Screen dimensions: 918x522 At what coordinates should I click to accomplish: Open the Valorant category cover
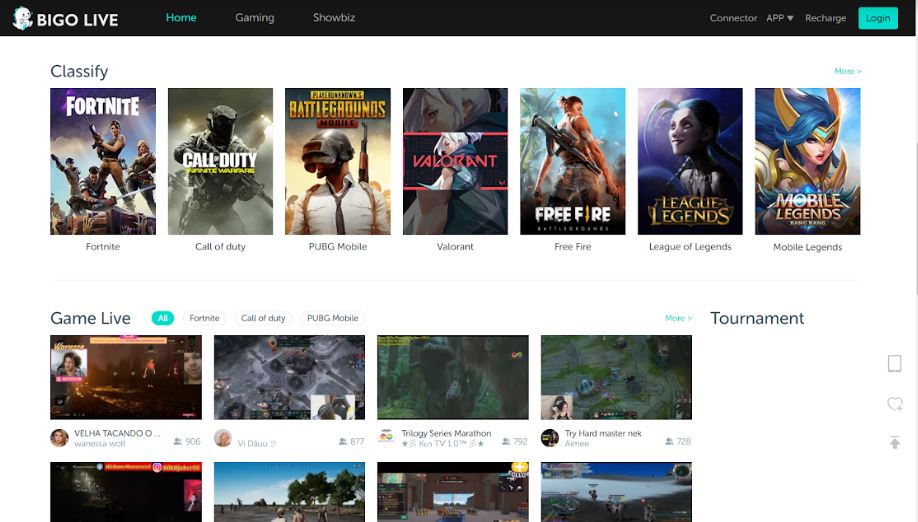pyautogui.click(x=455, y=161)
